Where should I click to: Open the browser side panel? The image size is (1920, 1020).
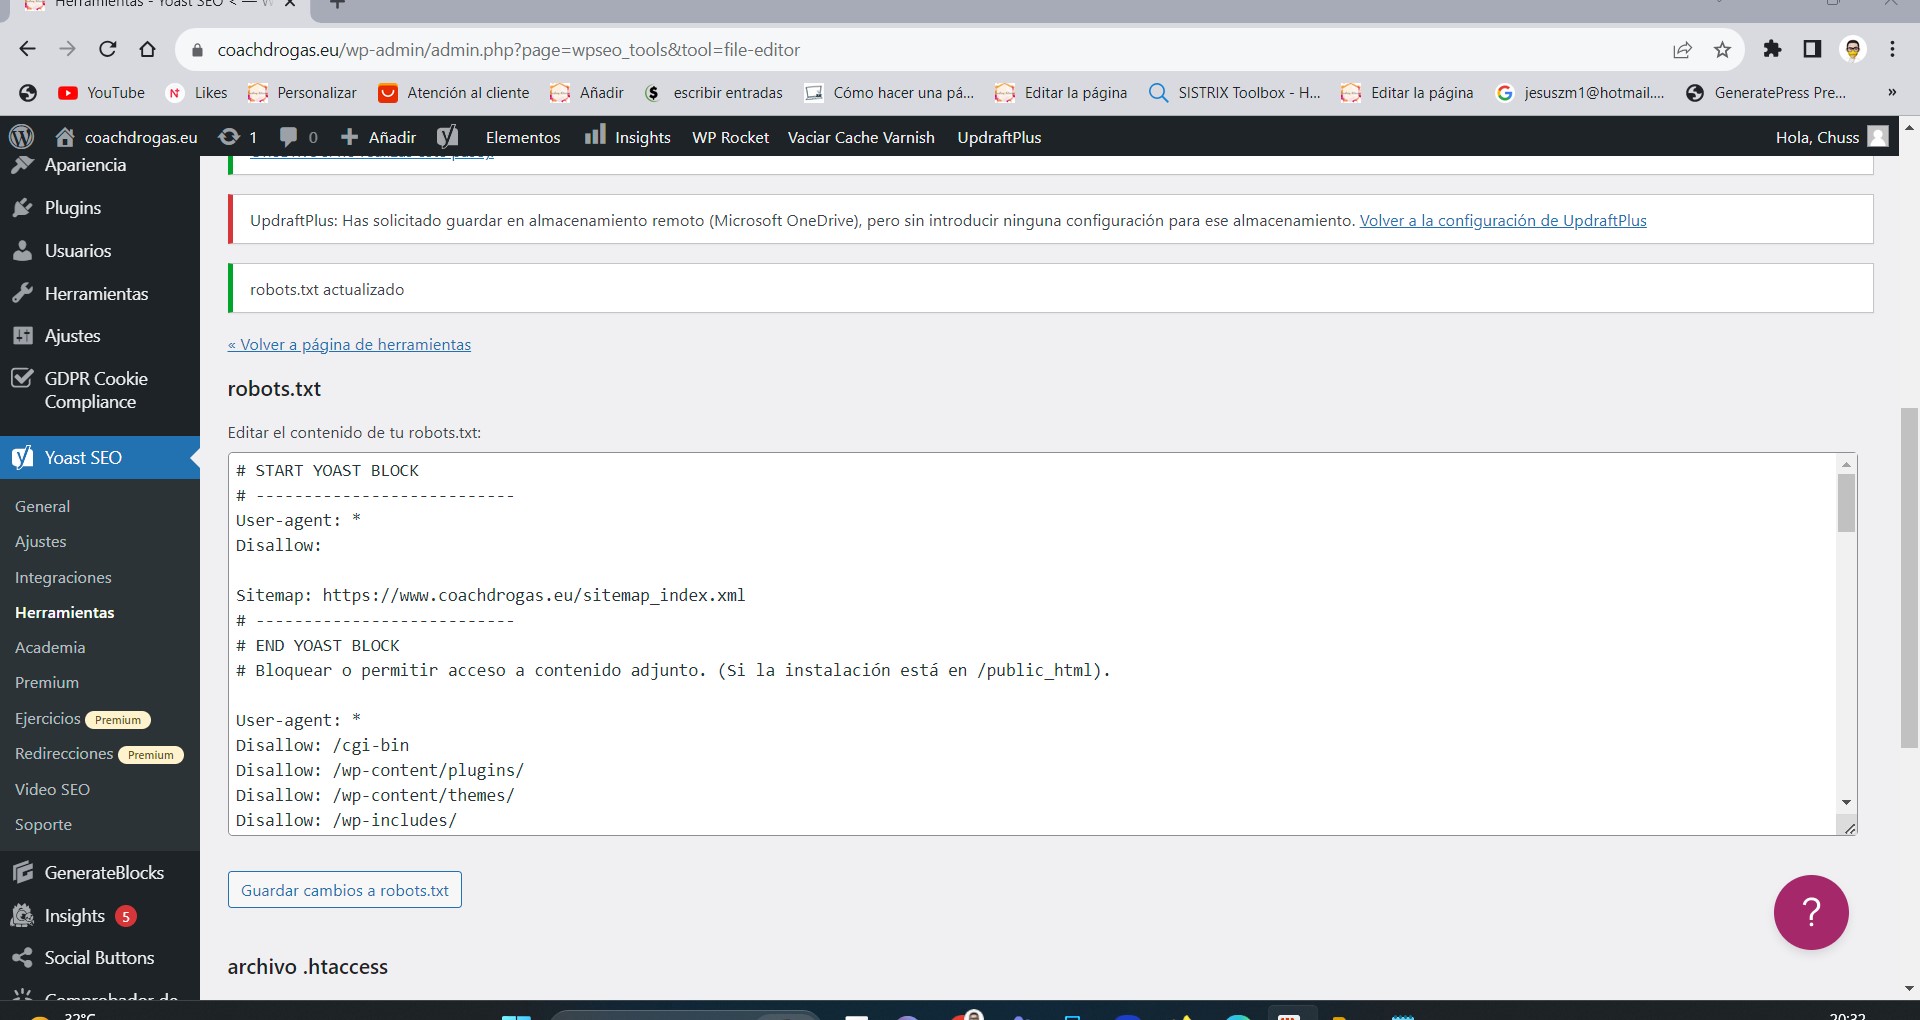tap(1812, 49)
